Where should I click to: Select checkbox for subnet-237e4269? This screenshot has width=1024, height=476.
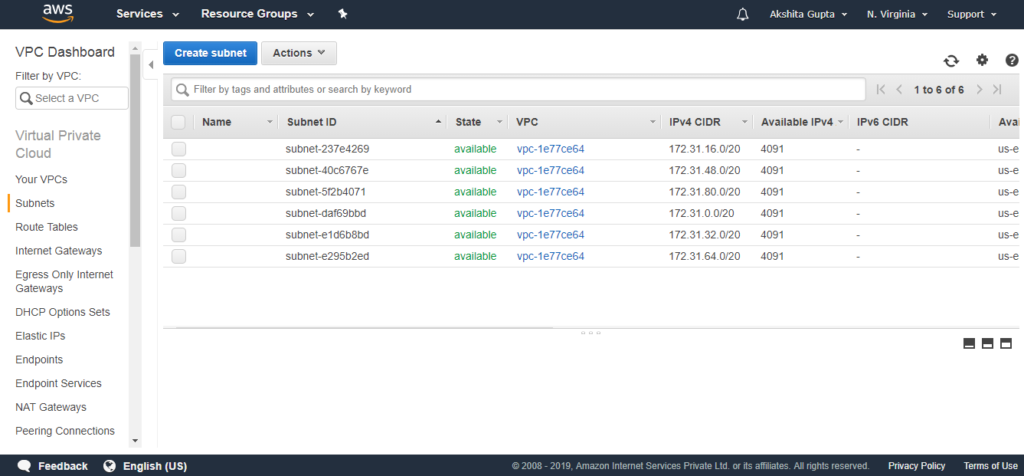178,149
